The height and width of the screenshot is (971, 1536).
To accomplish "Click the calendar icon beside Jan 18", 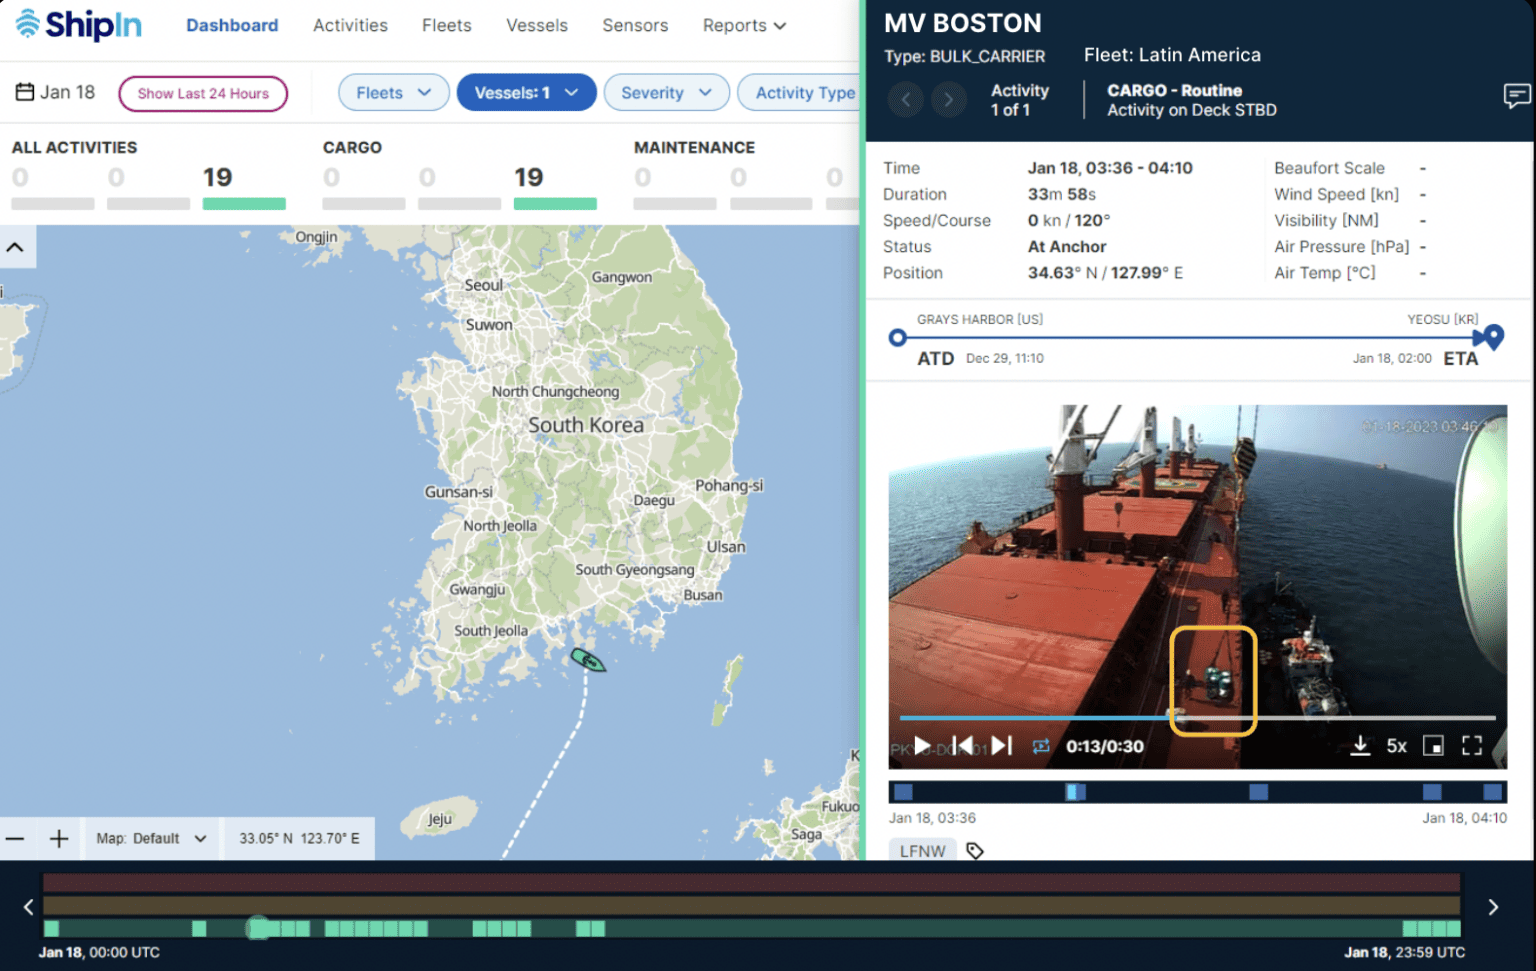I will click(x=23, y=91).
